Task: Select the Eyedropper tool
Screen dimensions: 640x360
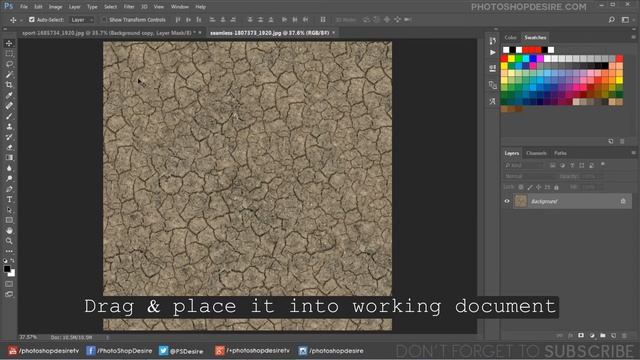Action: [9, 96]
